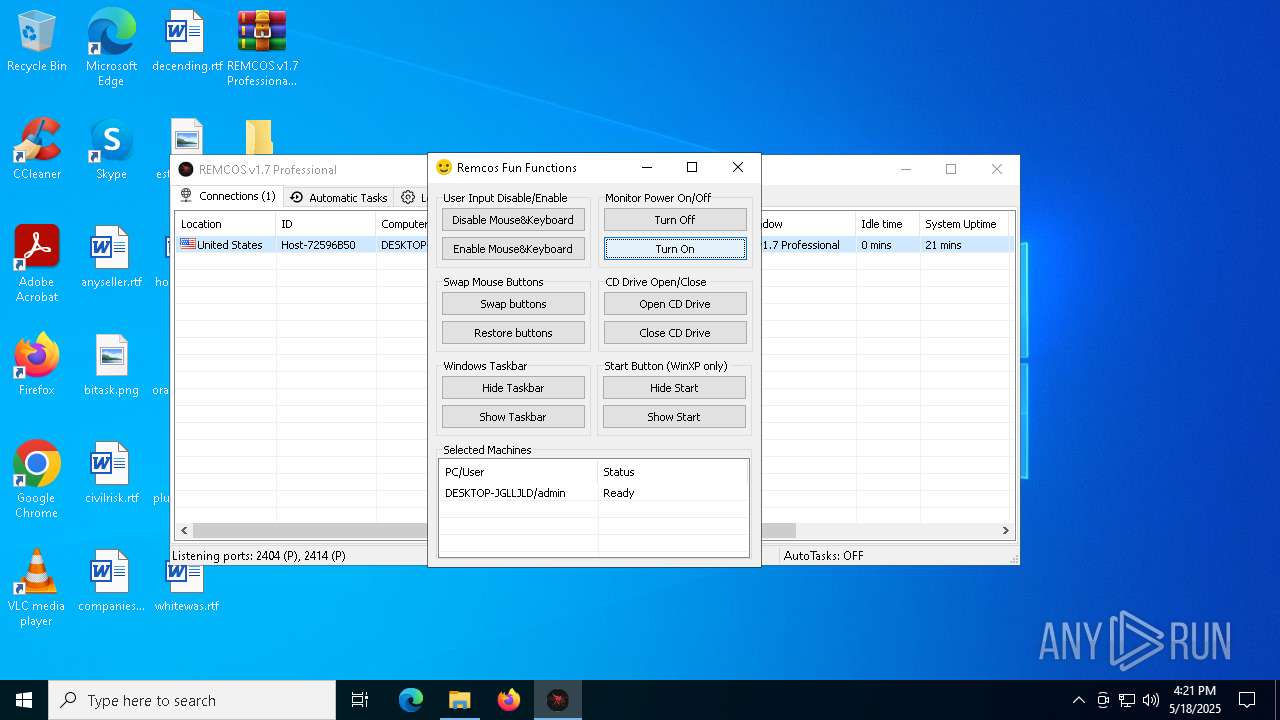Click monitor Turn On button
The image size is (1280, 720).
675,249
